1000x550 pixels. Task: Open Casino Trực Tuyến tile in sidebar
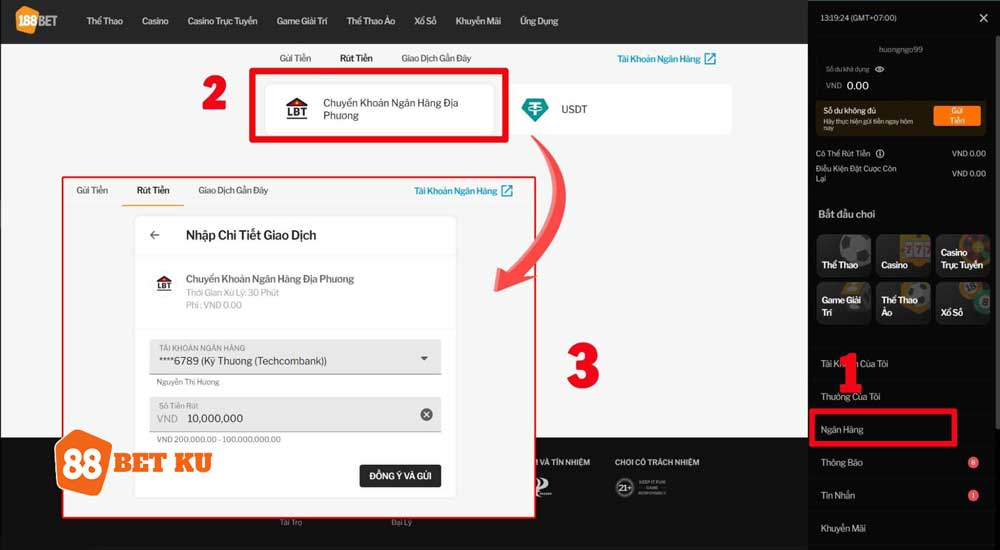click(962, 255)
